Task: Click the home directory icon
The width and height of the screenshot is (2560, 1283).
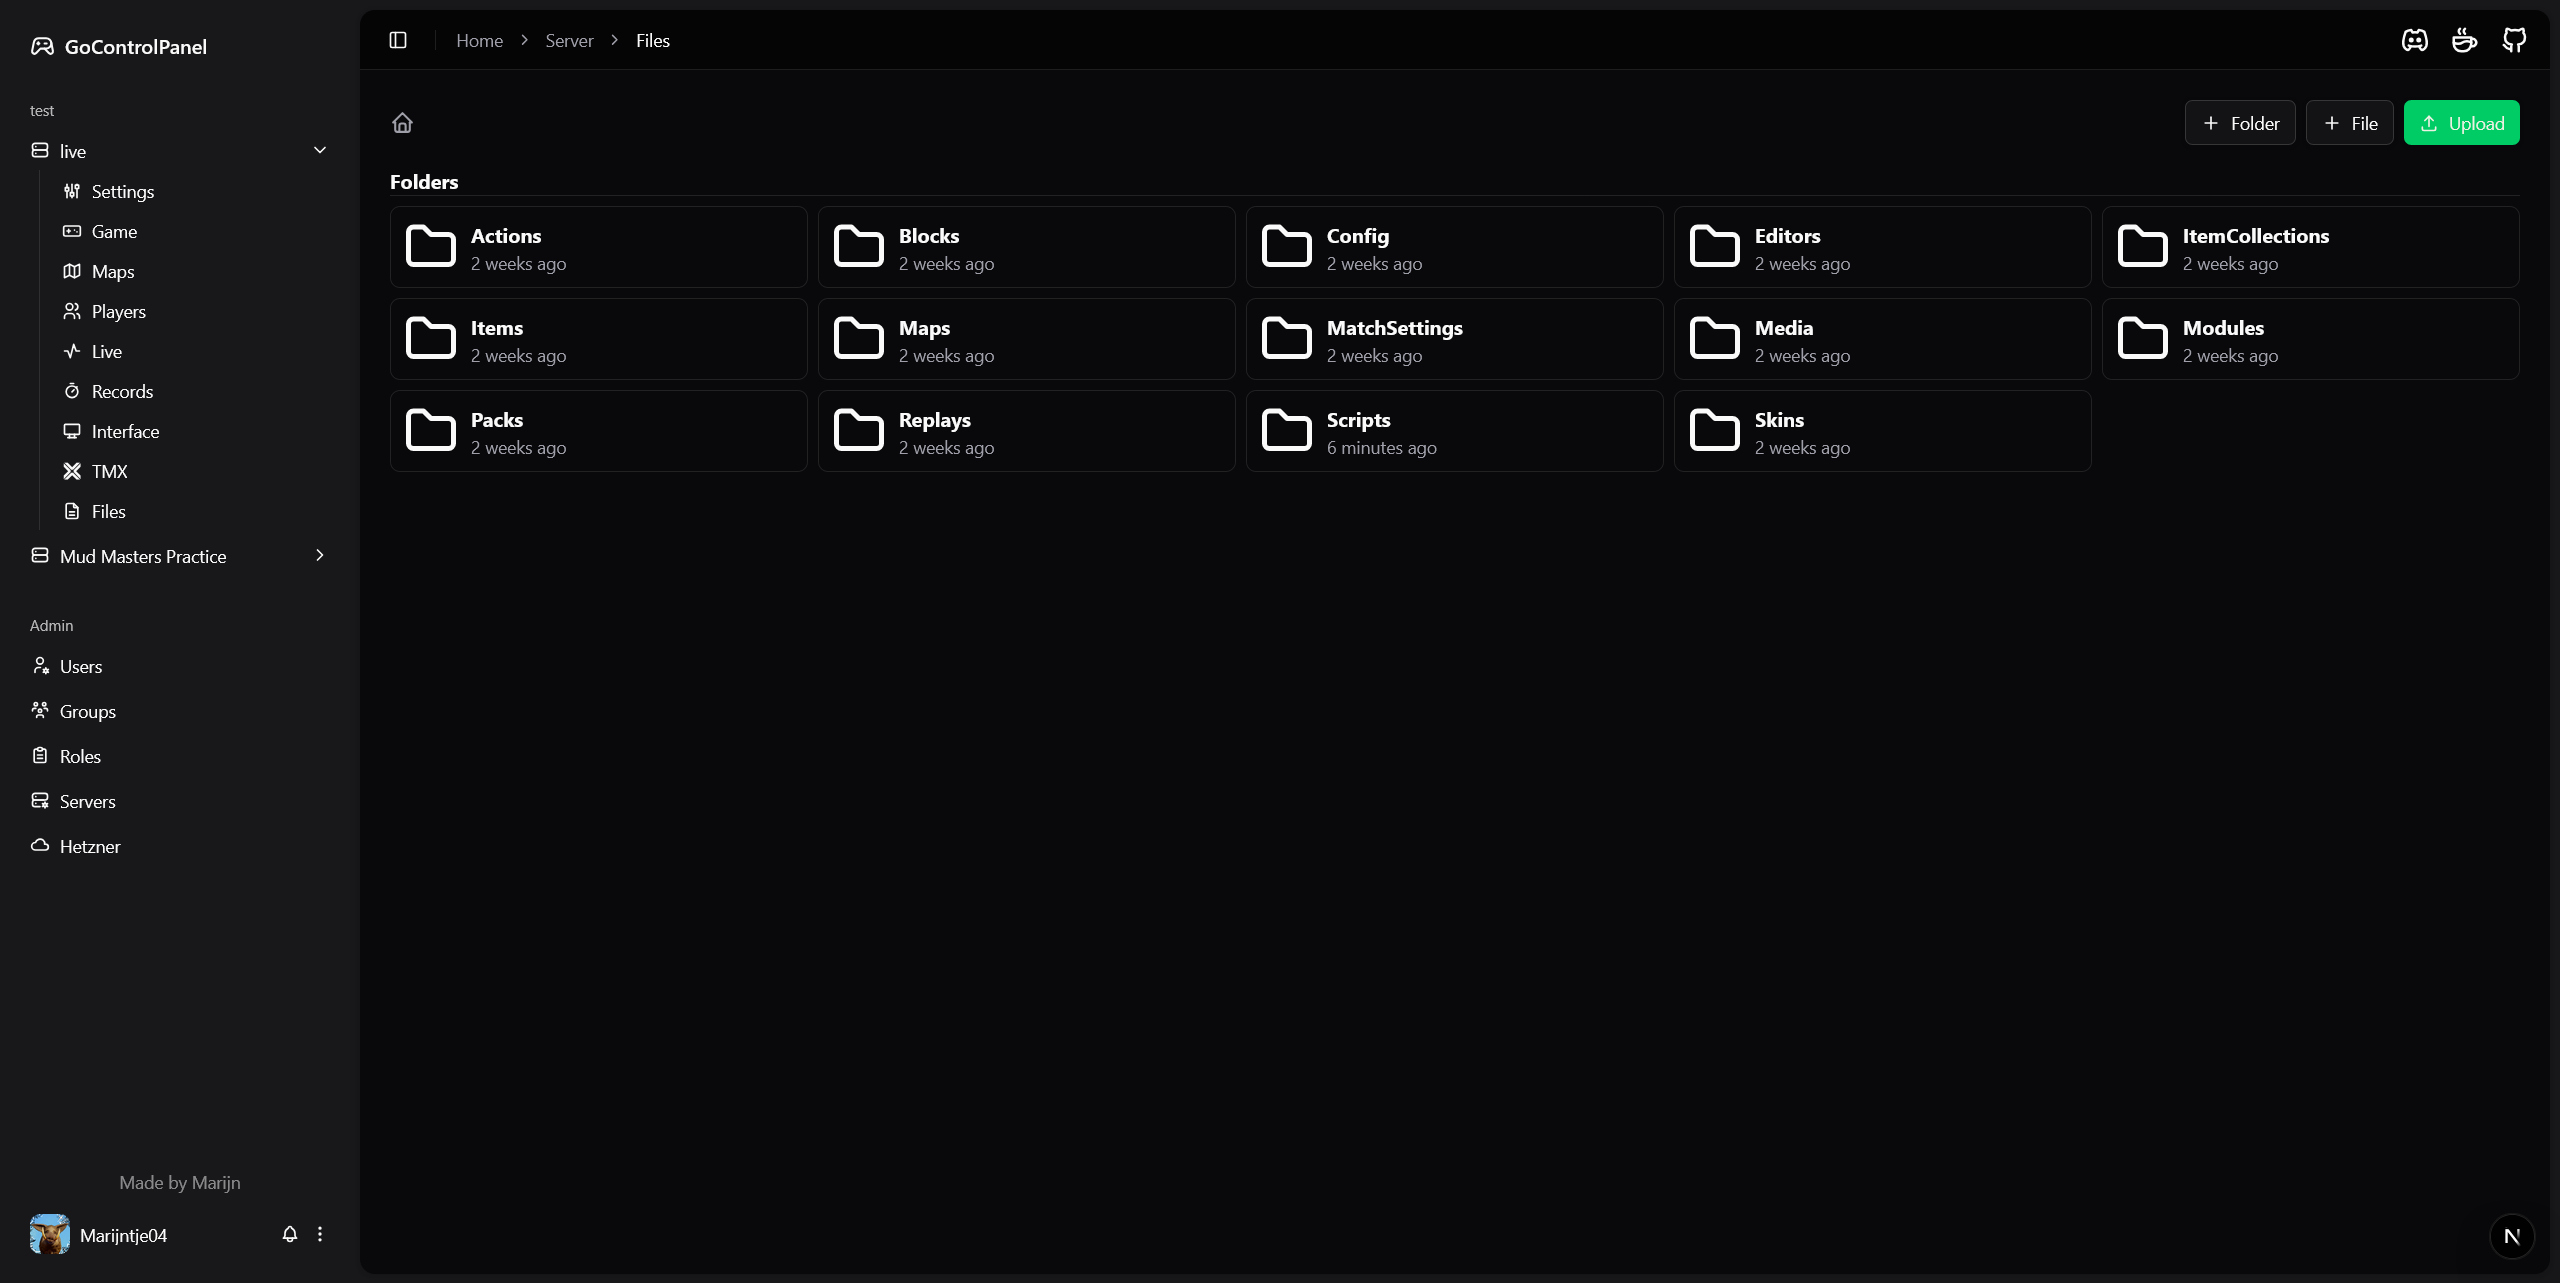Action: click(x=402, y=123)
